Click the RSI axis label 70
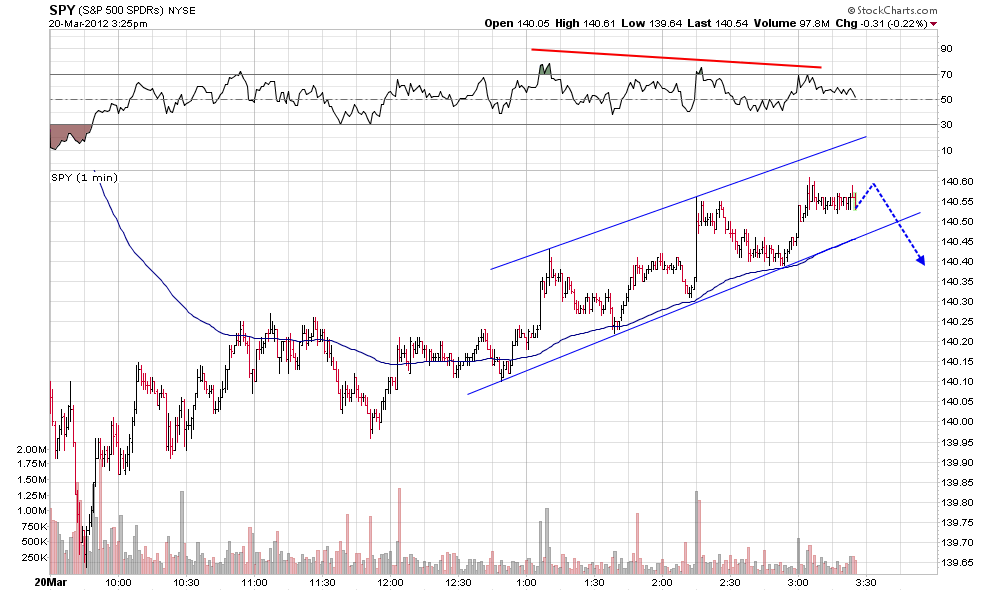Image resolution: width=990 pixels, height=591 pixels. pos(946,75)
